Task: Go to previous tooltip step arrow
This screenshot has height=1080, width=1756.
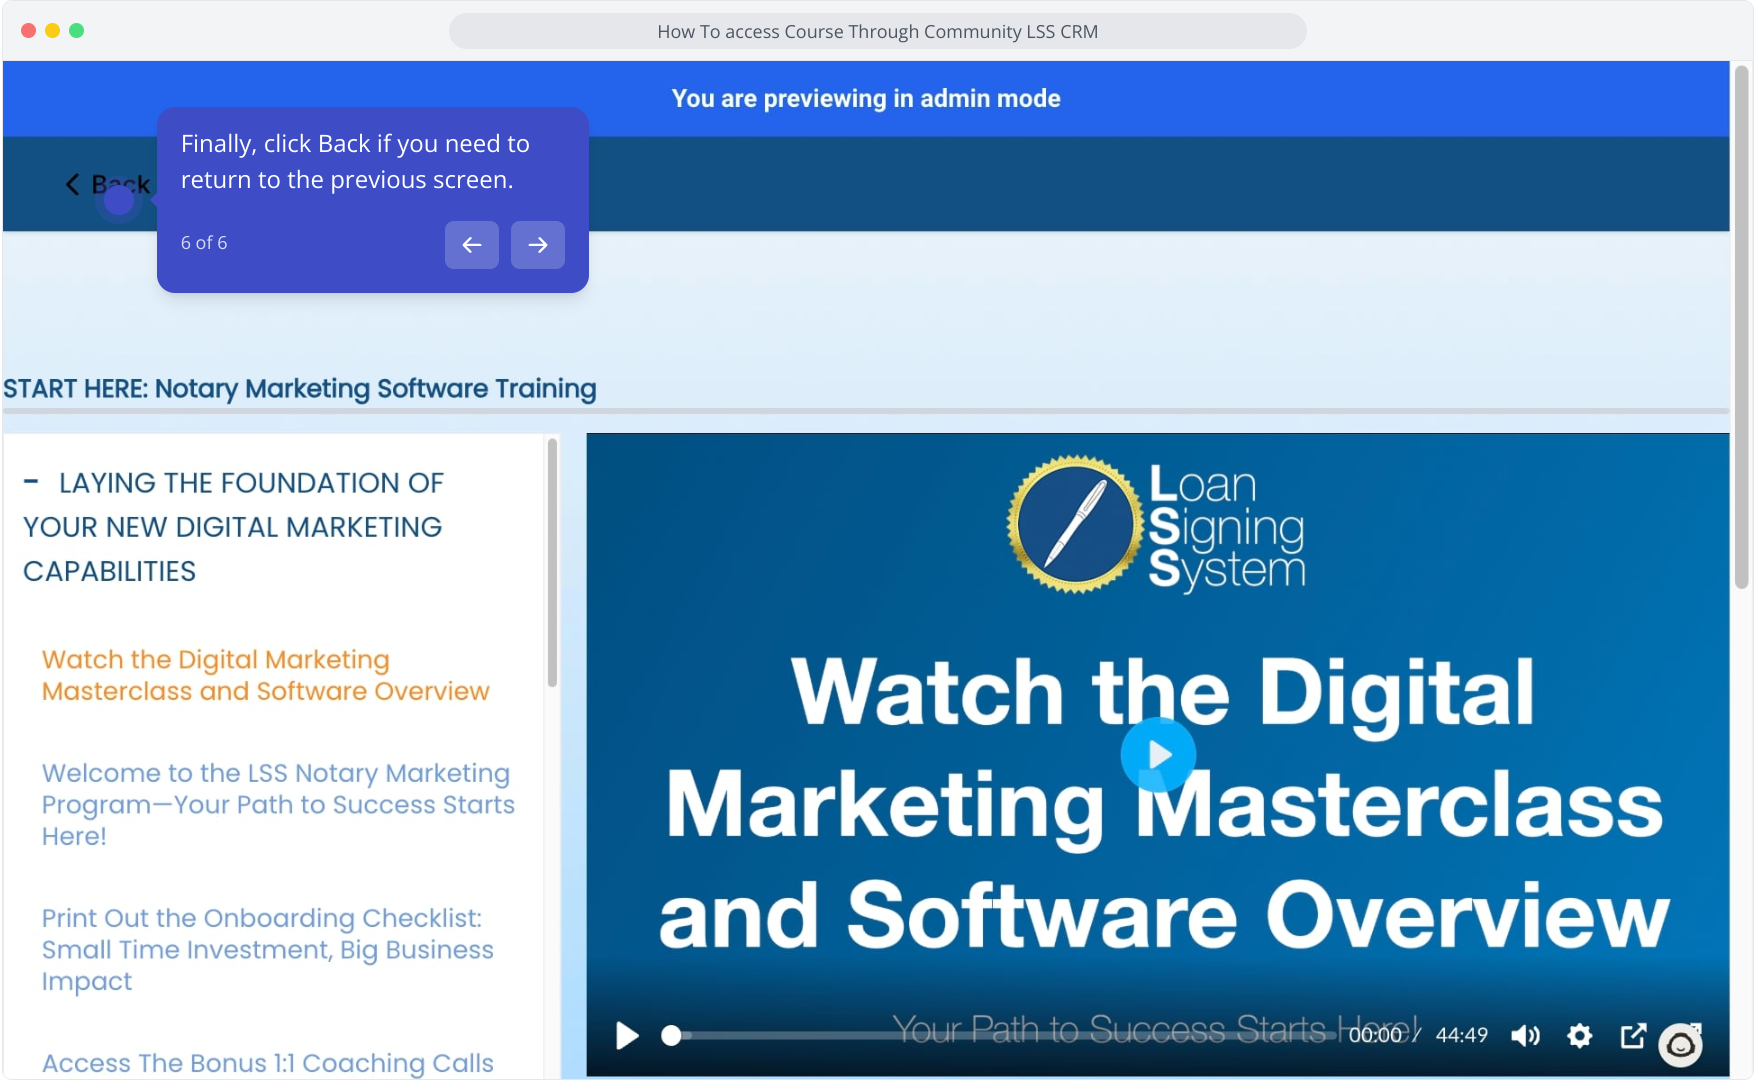Action: tap(472, 245)
